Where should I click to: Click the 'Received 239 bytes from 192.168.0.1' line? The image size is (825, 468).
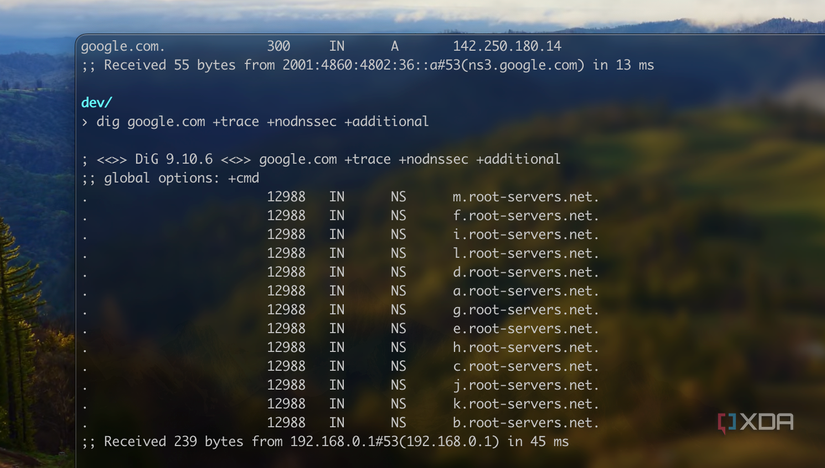(325, 442)
